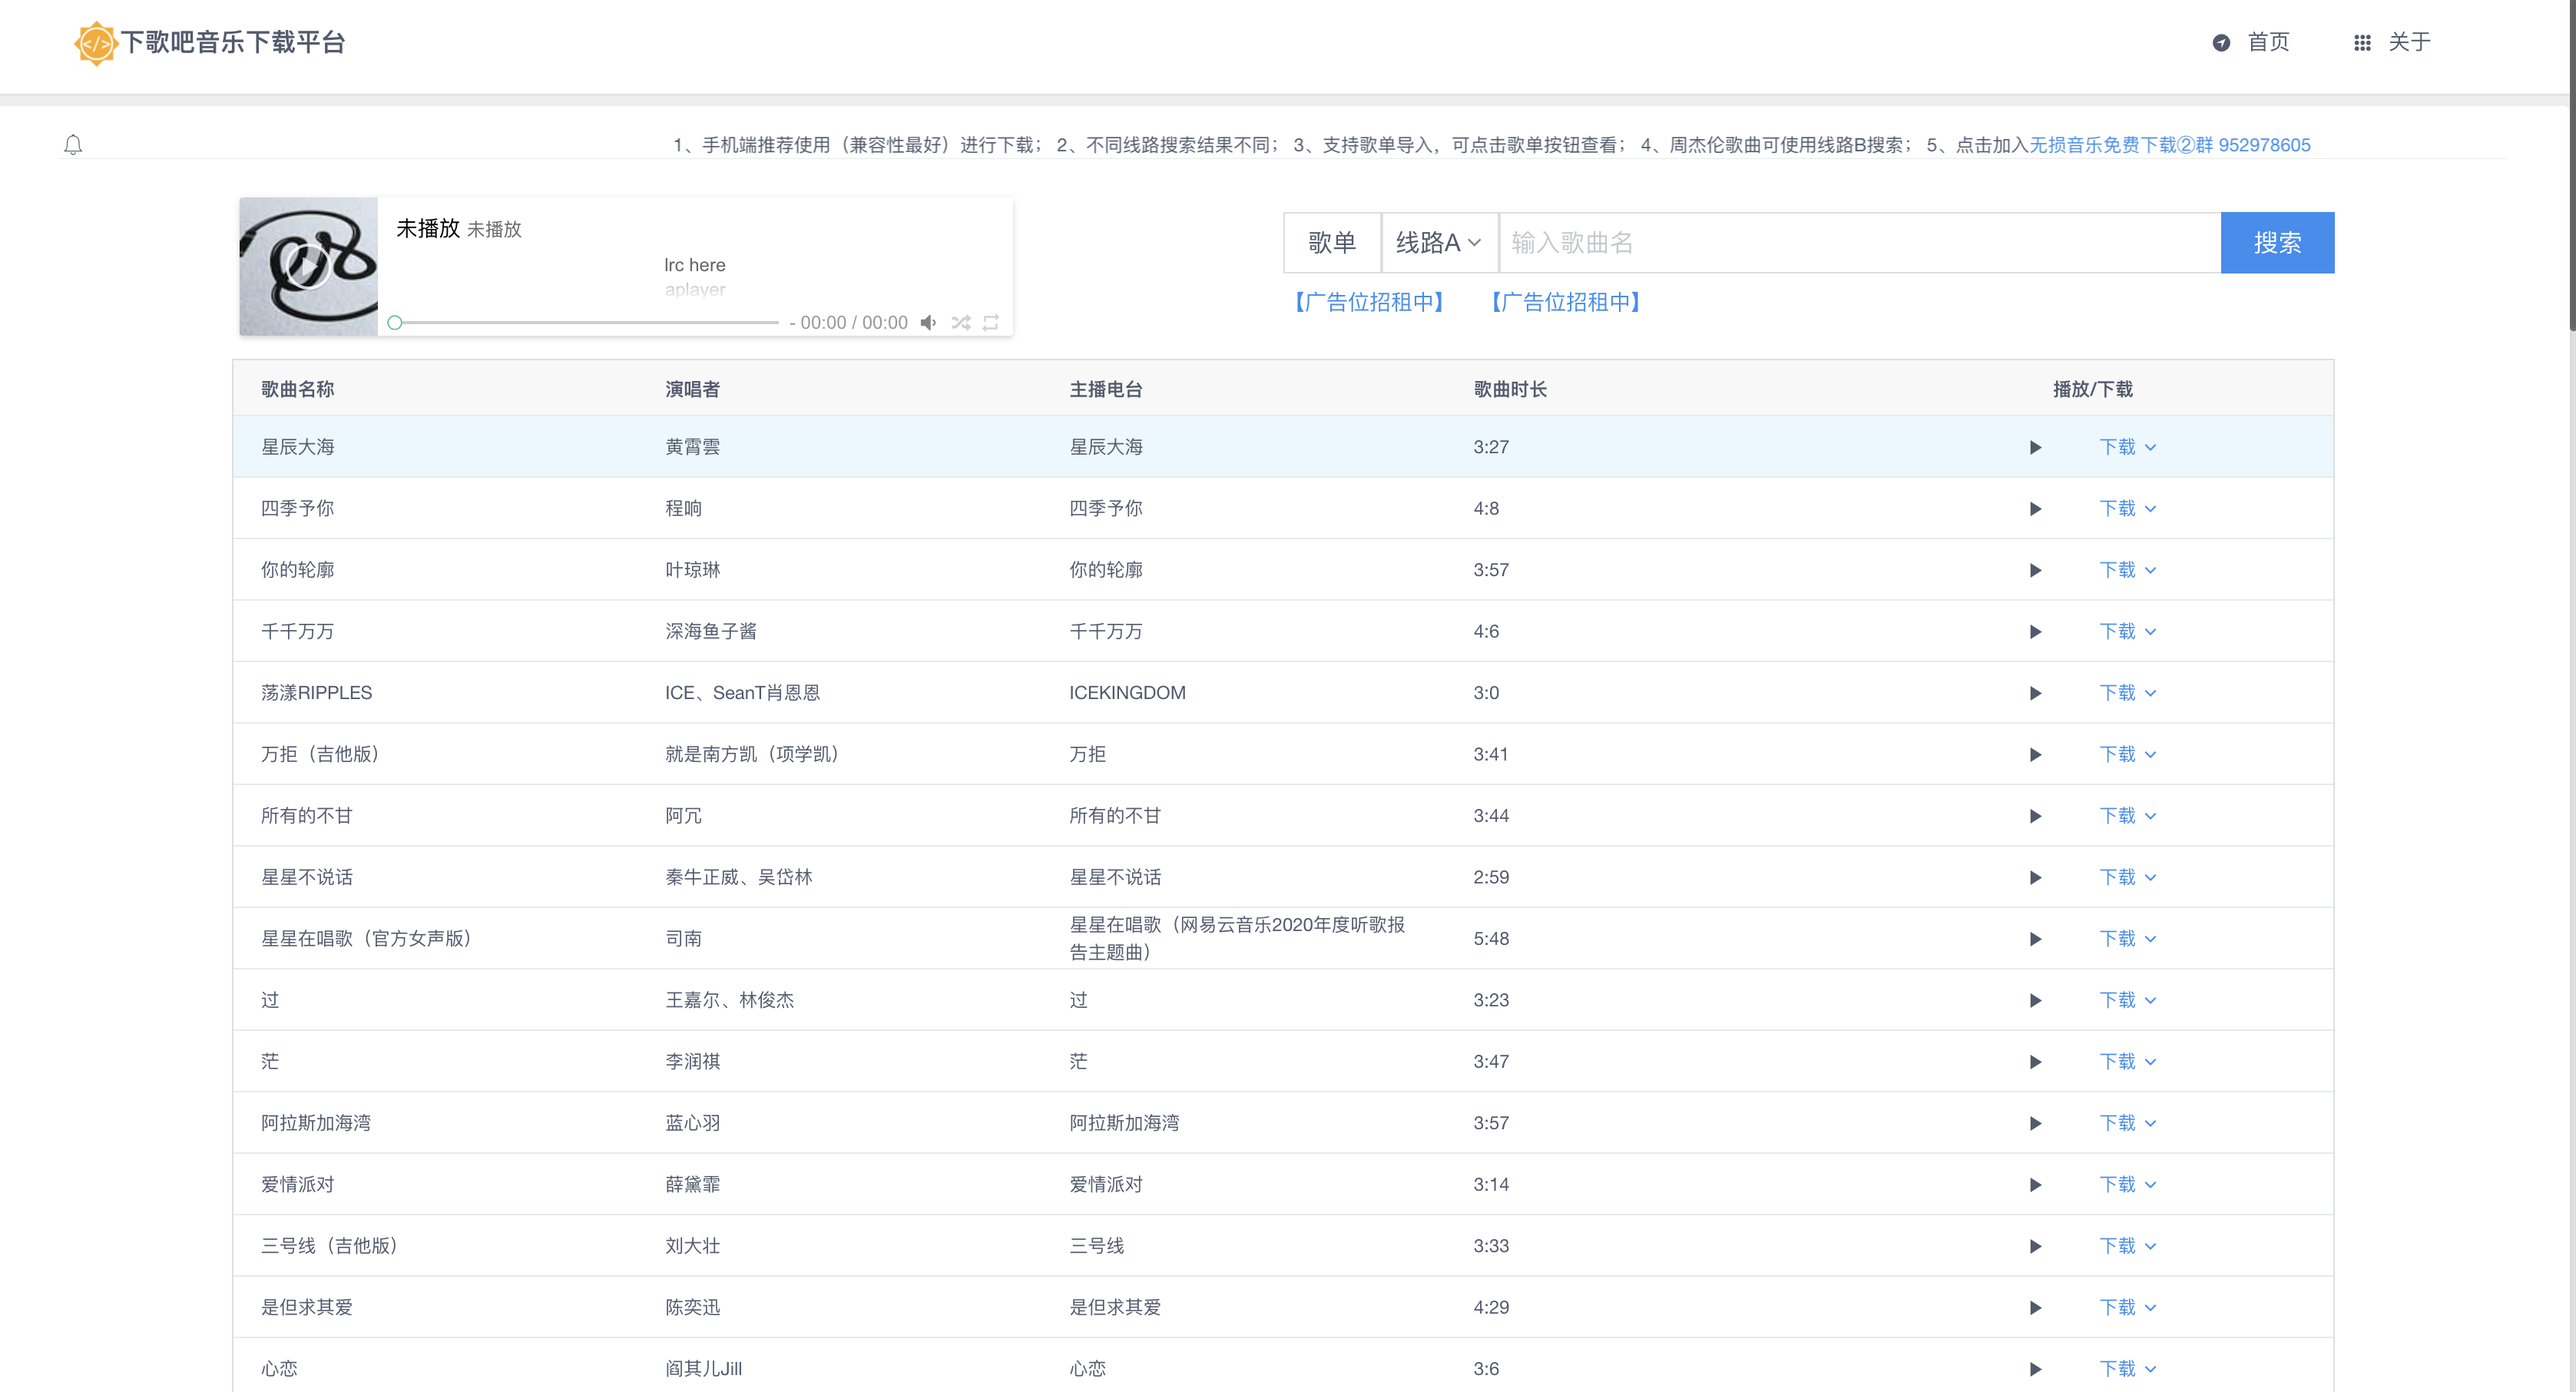
Task: Open the 歌单 playlist button
Action: [x=1331, y=243]
